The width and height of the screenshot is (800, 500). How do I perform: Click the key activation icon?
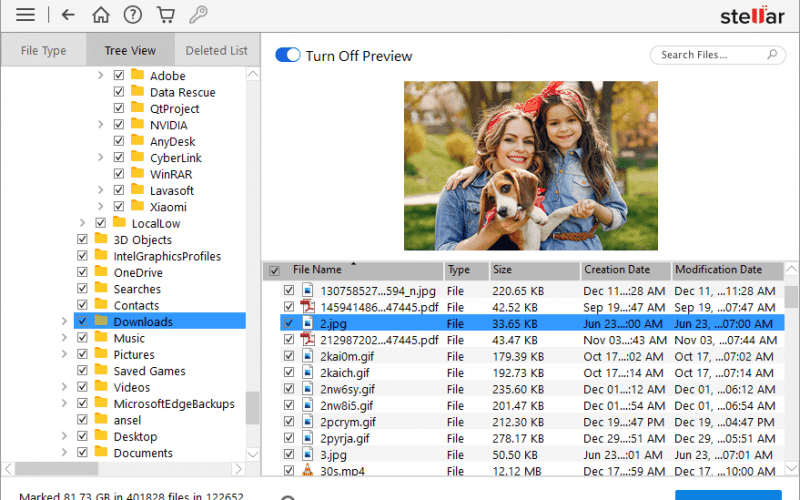198,15
